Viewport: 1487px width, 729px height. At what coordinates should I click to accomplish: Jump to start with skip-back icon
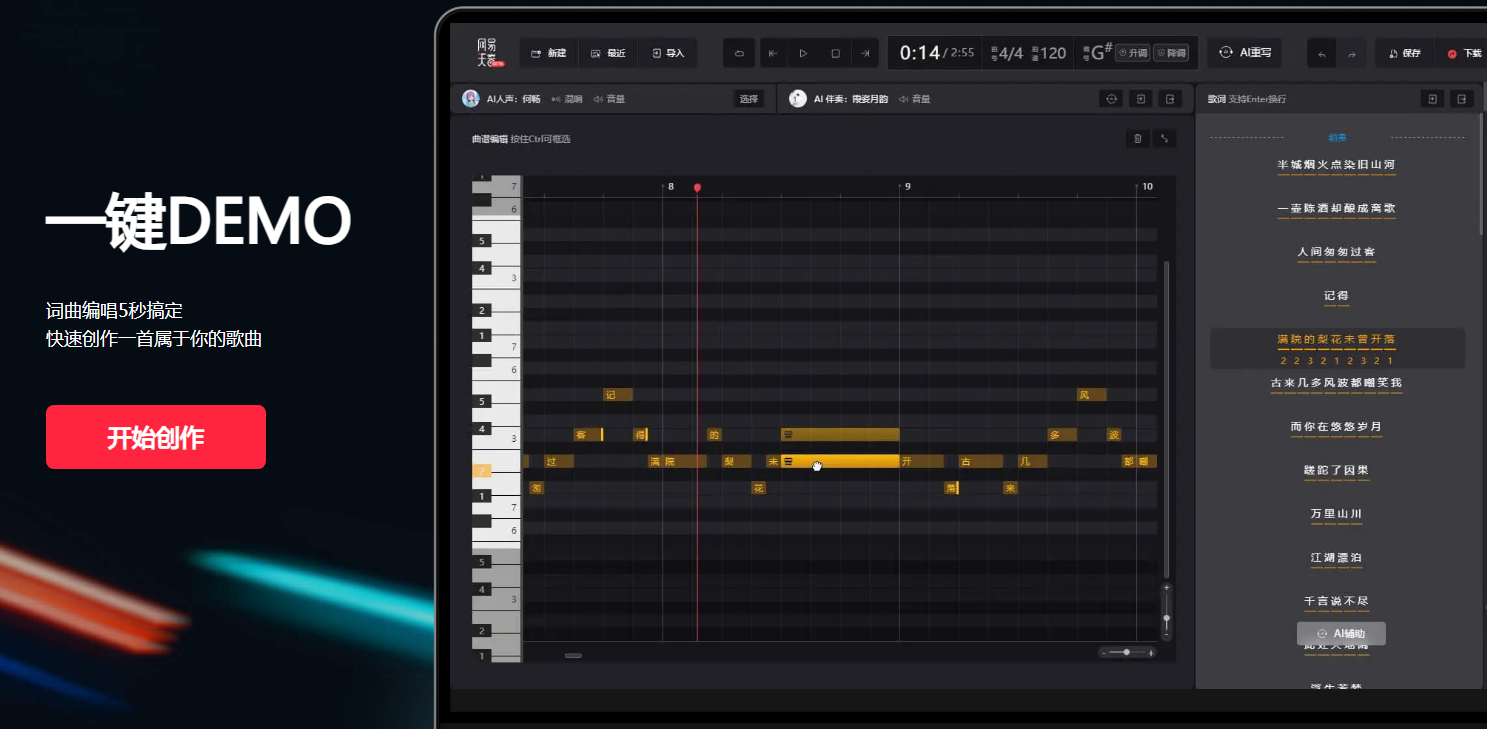pos(771,53)
